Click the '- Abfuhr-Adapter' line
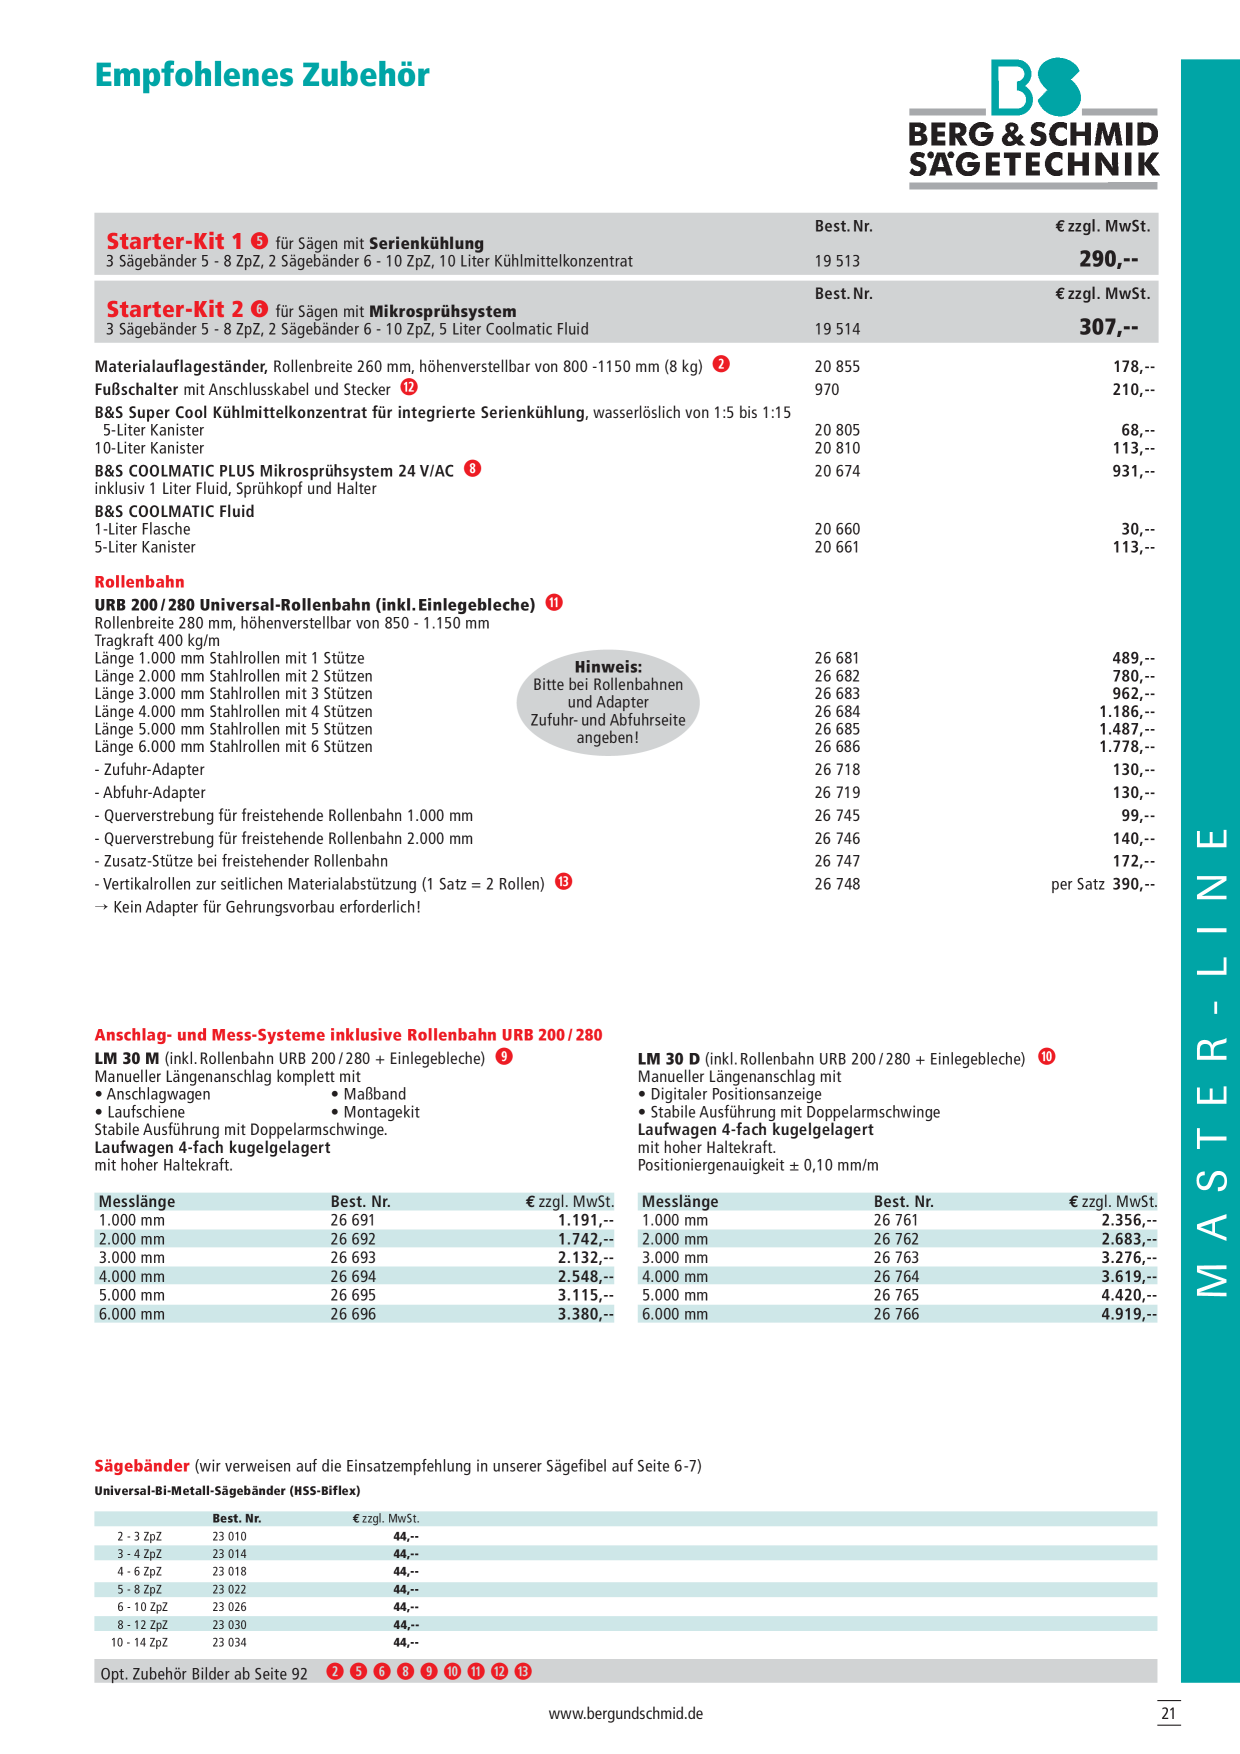This screenshot has width=1240, height=1754. (151, 793)
